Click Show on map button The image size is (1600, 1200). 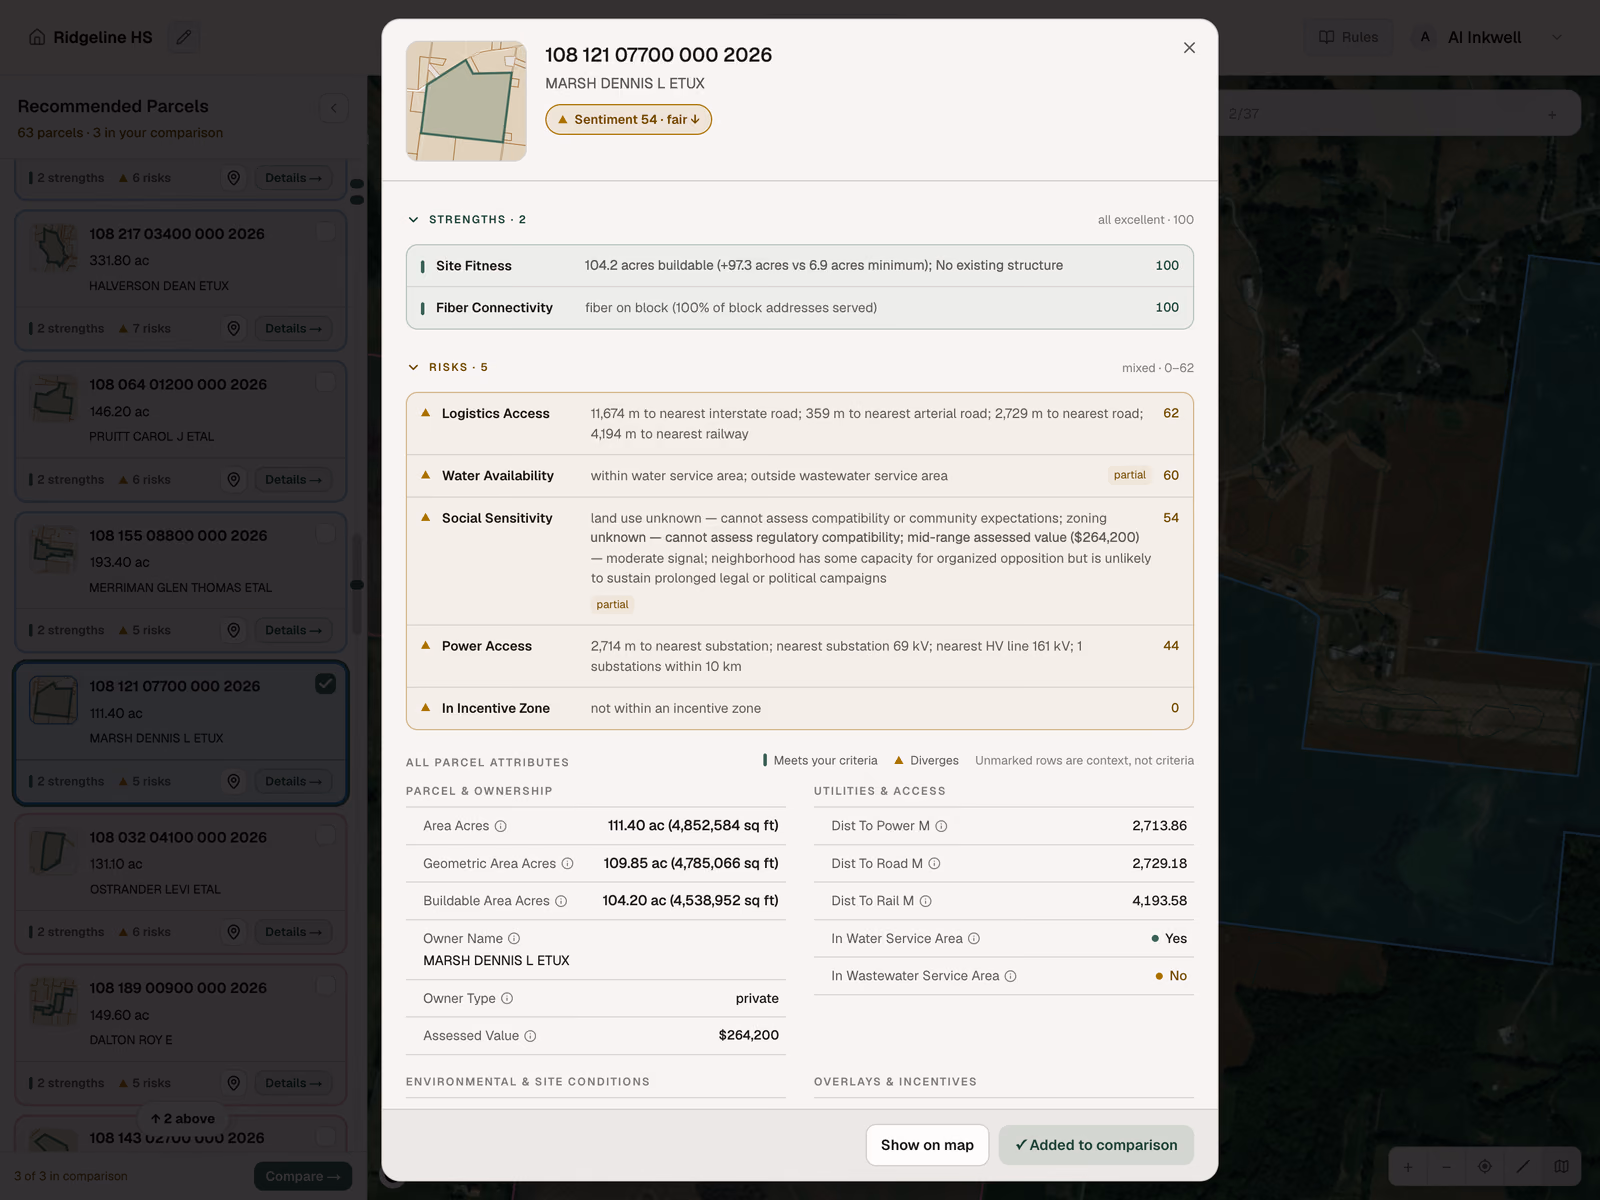point(927,1145)
